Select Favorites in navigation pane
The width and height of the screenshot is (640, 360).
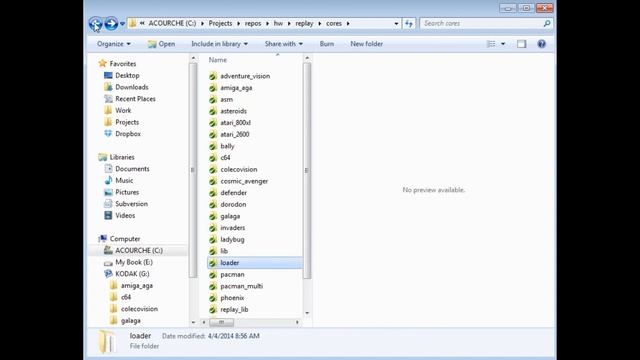[x=122, y=64]
